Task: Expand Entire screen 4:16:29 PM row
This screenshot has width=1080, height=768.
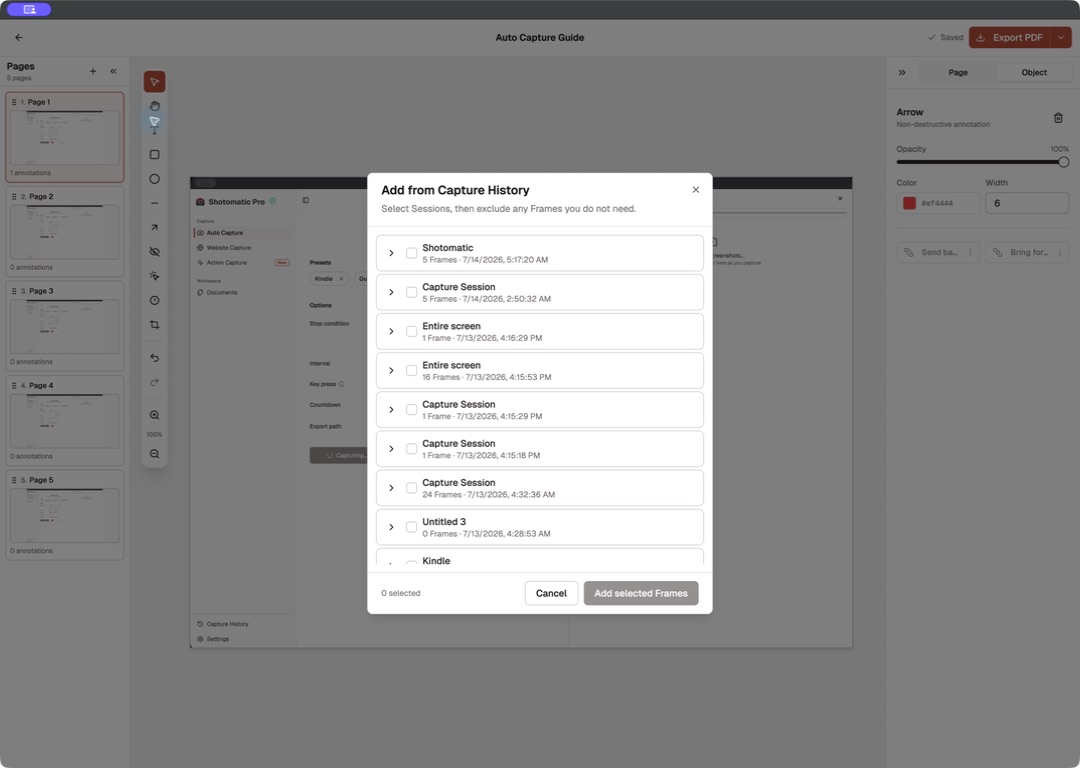Action: (391, 332)
